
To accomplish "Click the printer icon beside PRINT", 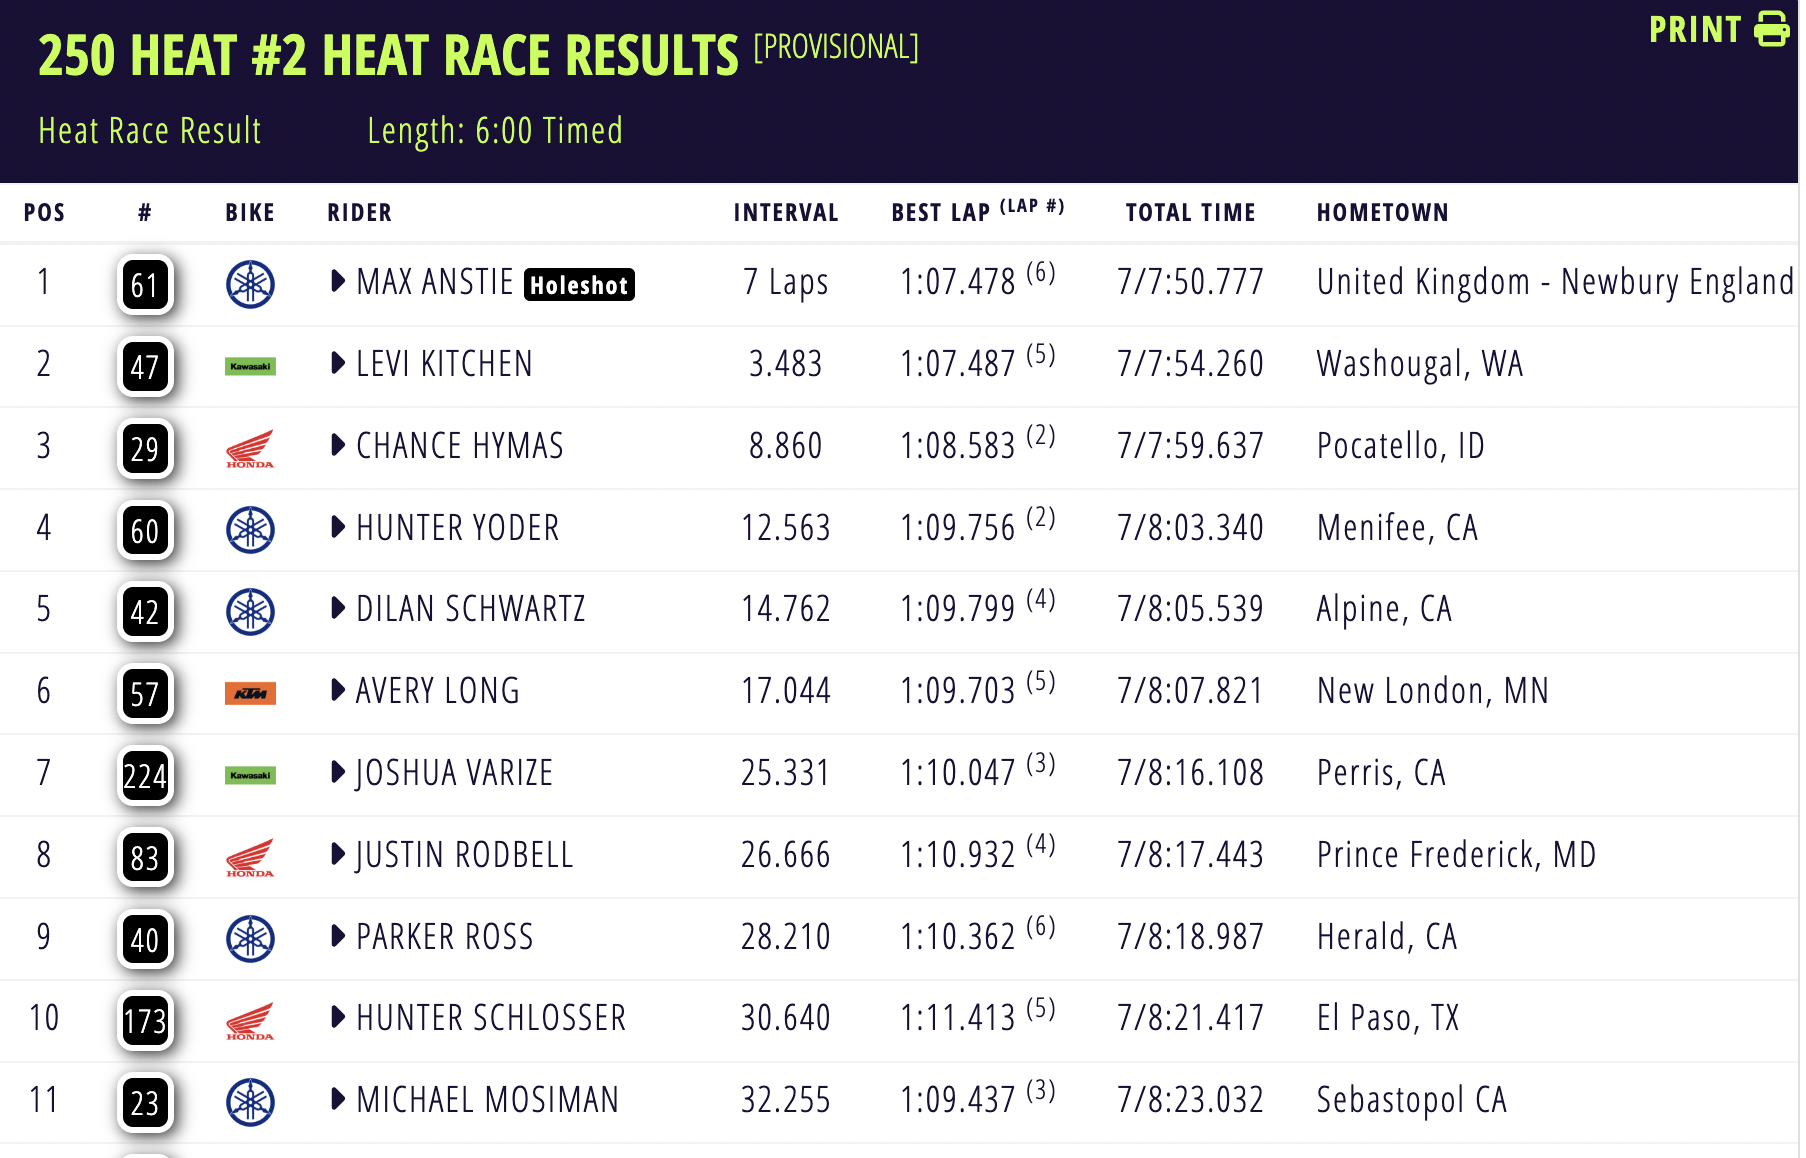I will (1772, 29).
